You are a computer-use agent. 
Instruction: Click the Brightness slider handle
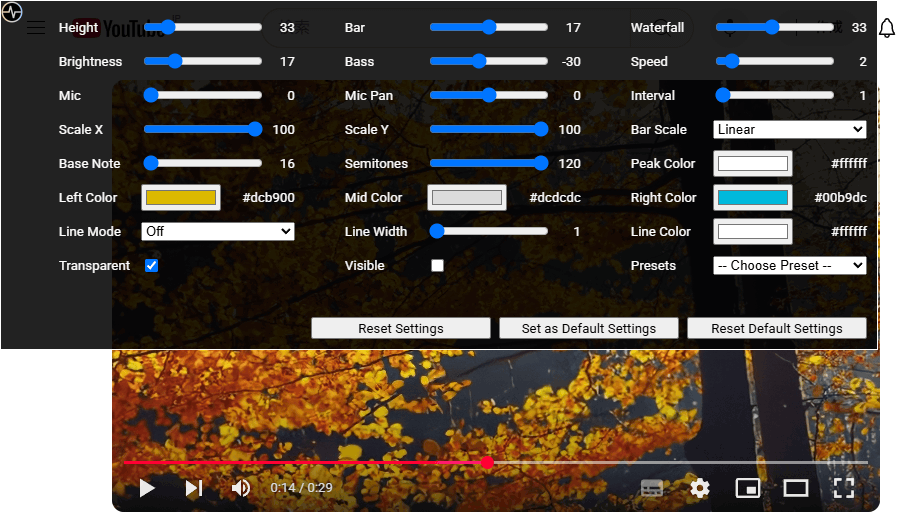(175, 61)
